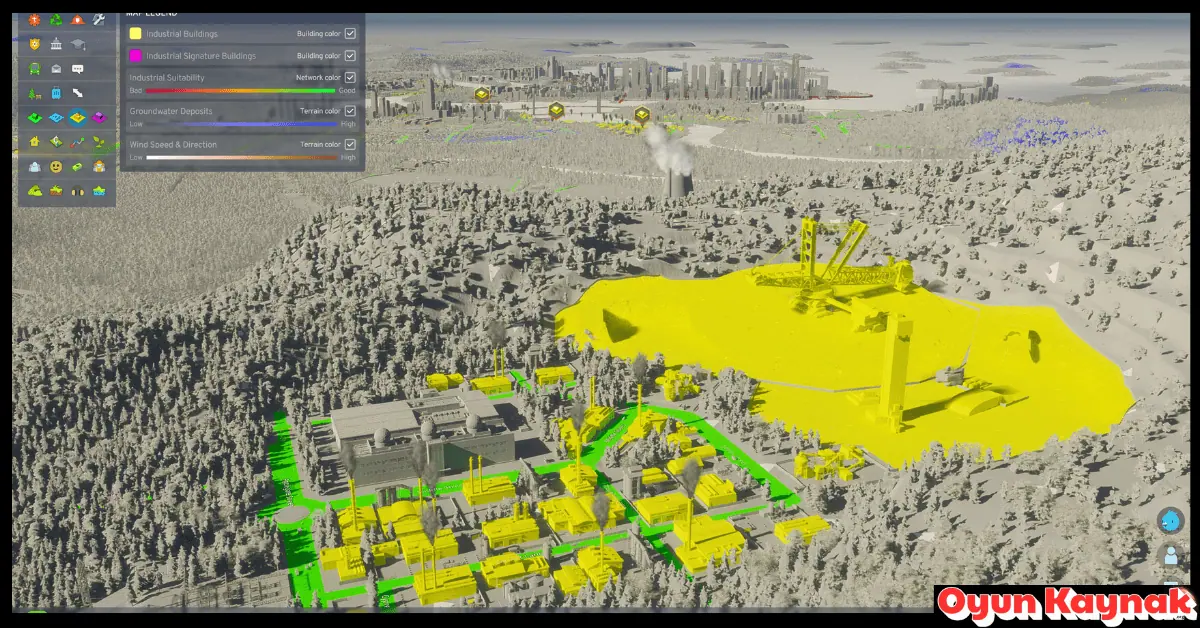
Task: Open the Education graduation cap info view
Action: [79, 44]
